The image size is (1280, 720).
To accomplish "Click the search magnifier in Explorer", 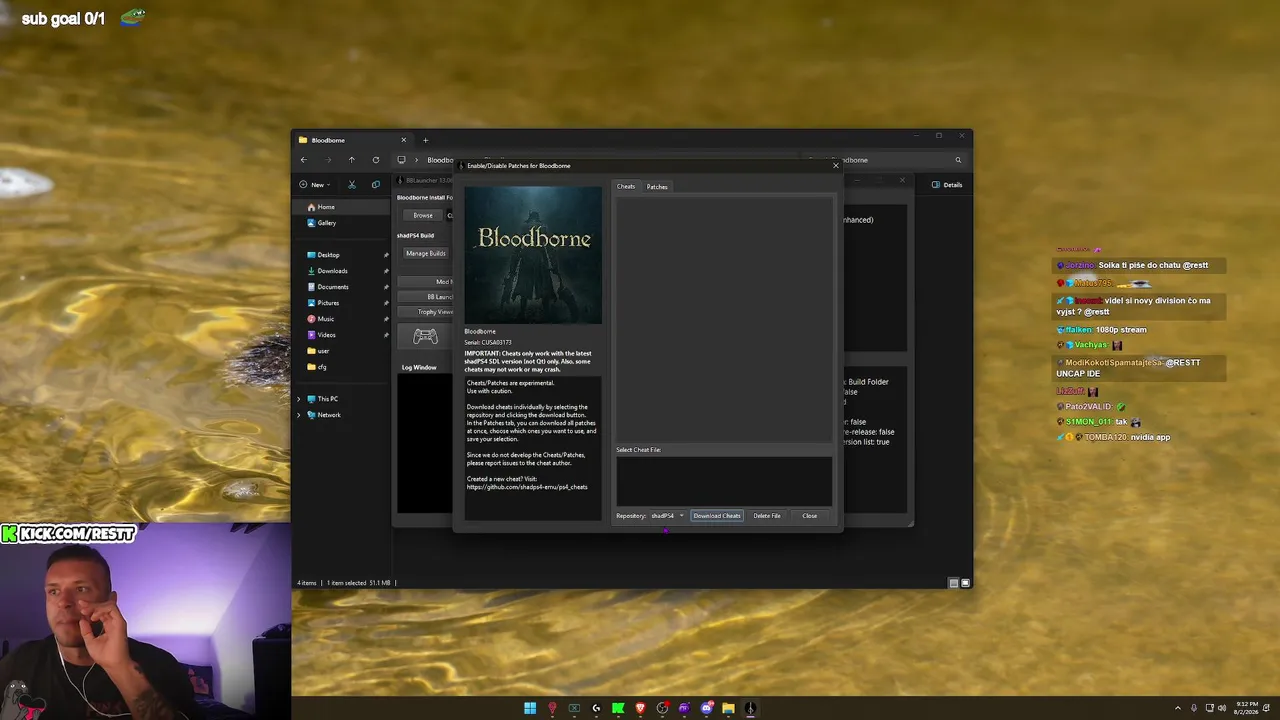I will click(958, 160).
